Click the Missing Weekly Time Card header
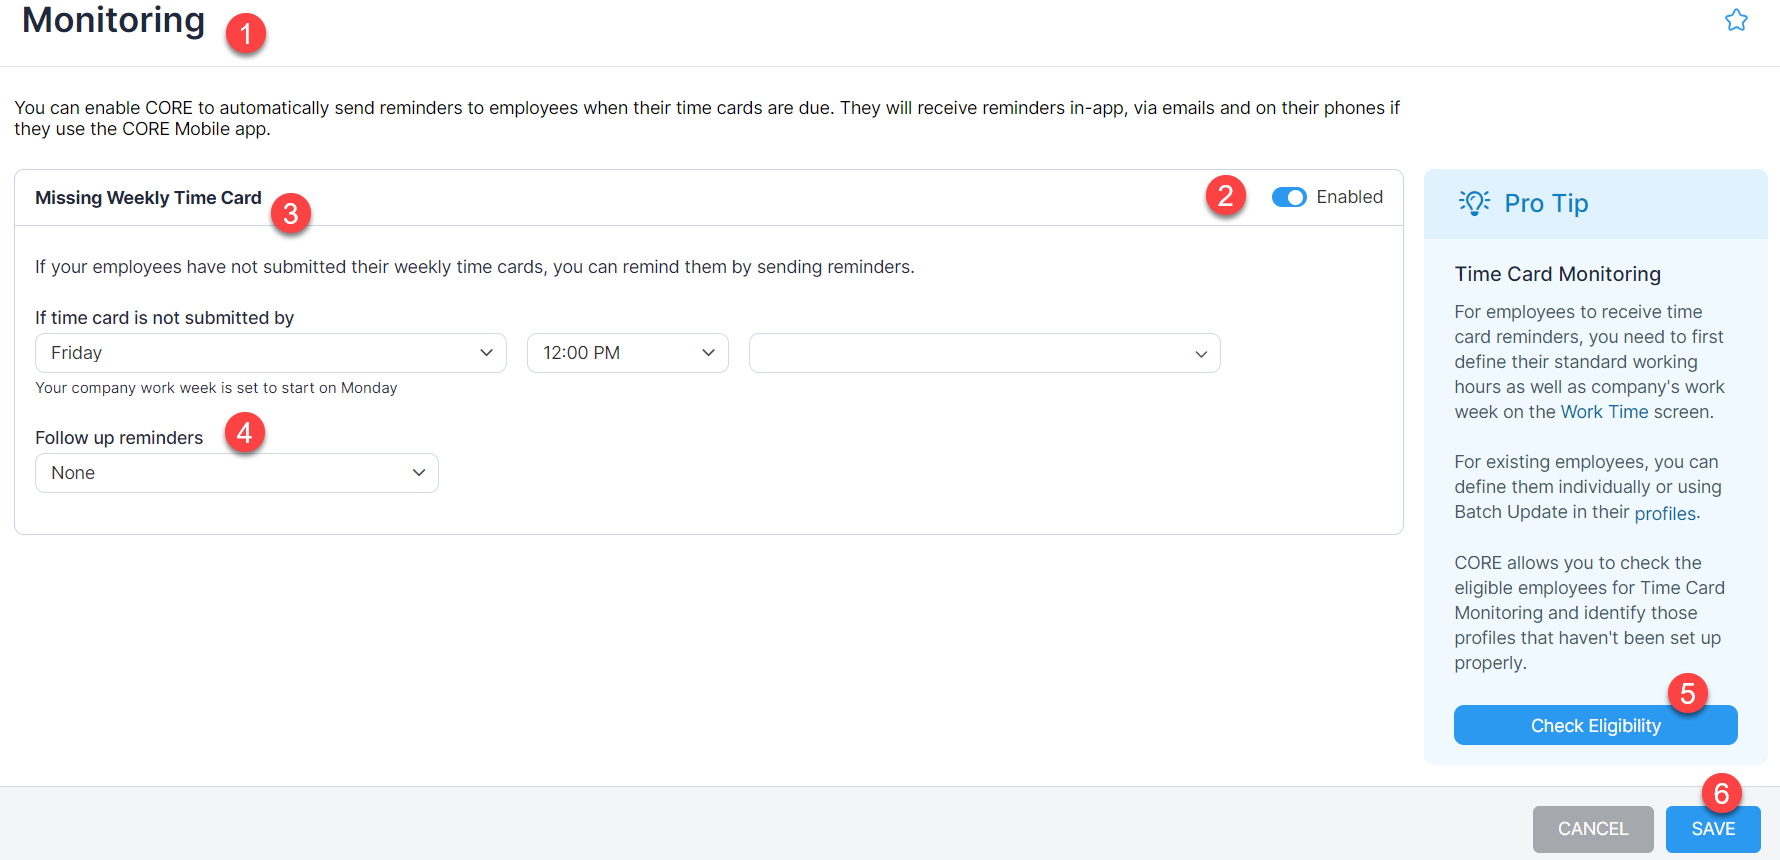The height and width of the screenshot is (860, 1780). 148,197
